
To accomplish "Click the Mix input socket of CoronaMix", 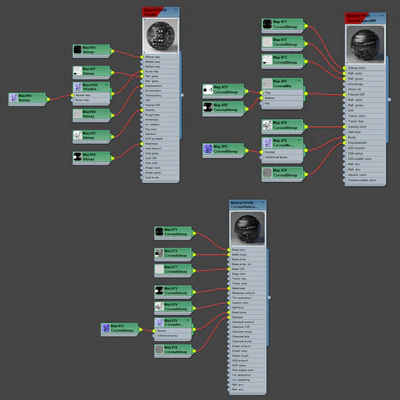I will click(x=261, y=103).
